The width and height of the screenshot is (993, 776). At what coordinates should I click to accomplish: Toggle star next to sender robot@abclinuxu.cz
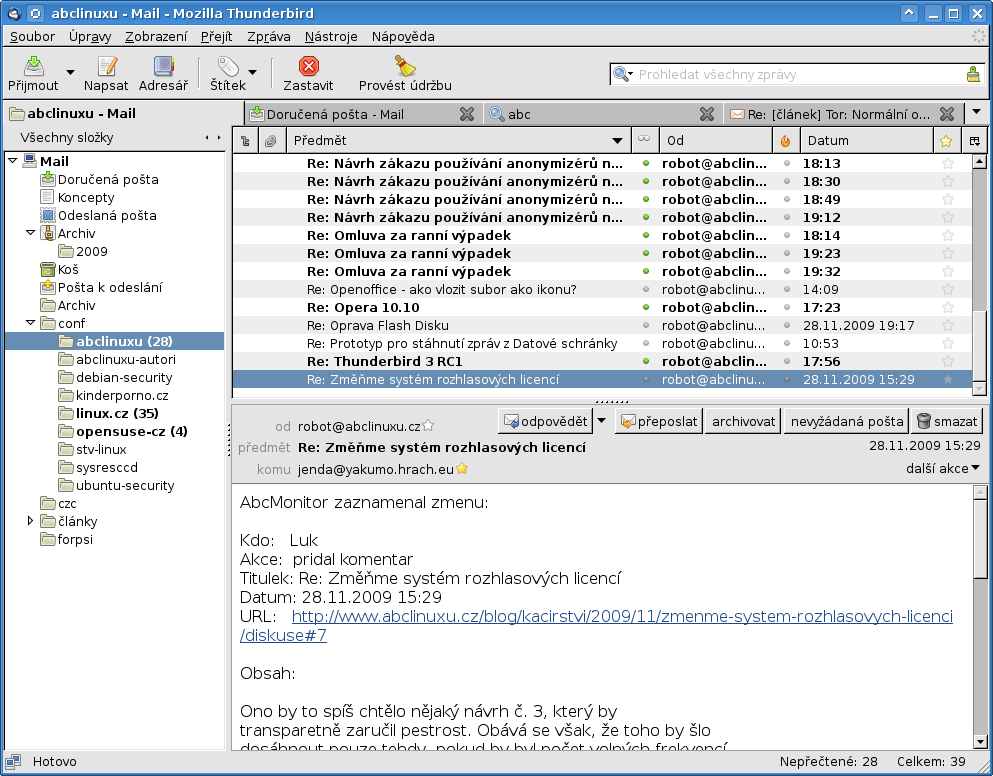click(428, 425)
